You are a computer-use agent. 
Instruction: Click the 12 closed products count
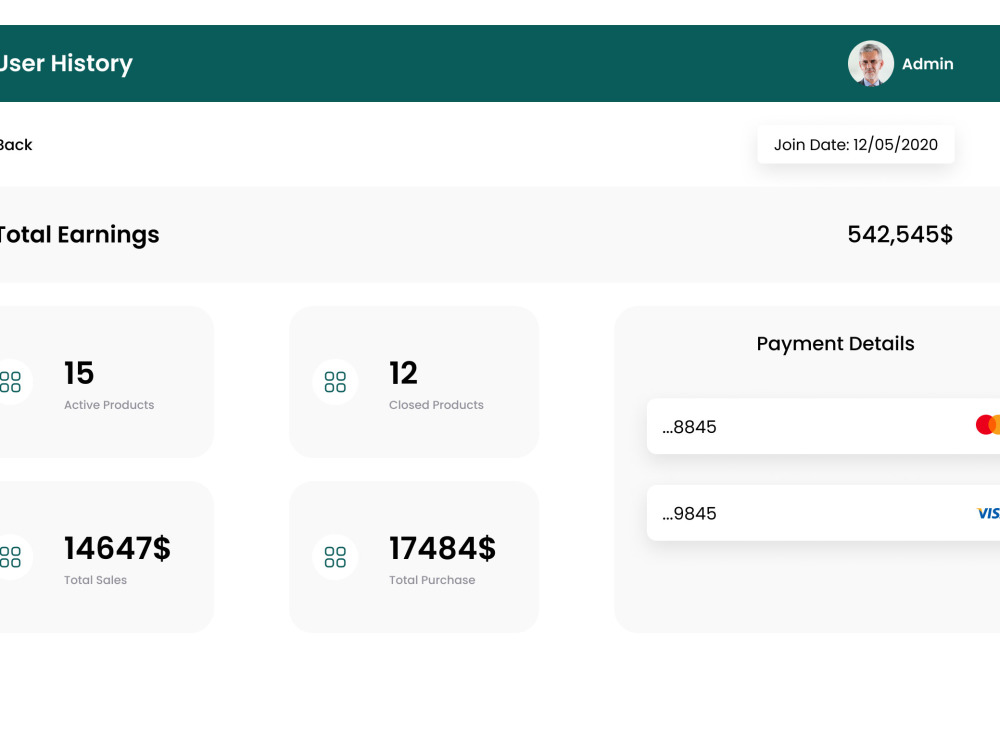[403, 373]
